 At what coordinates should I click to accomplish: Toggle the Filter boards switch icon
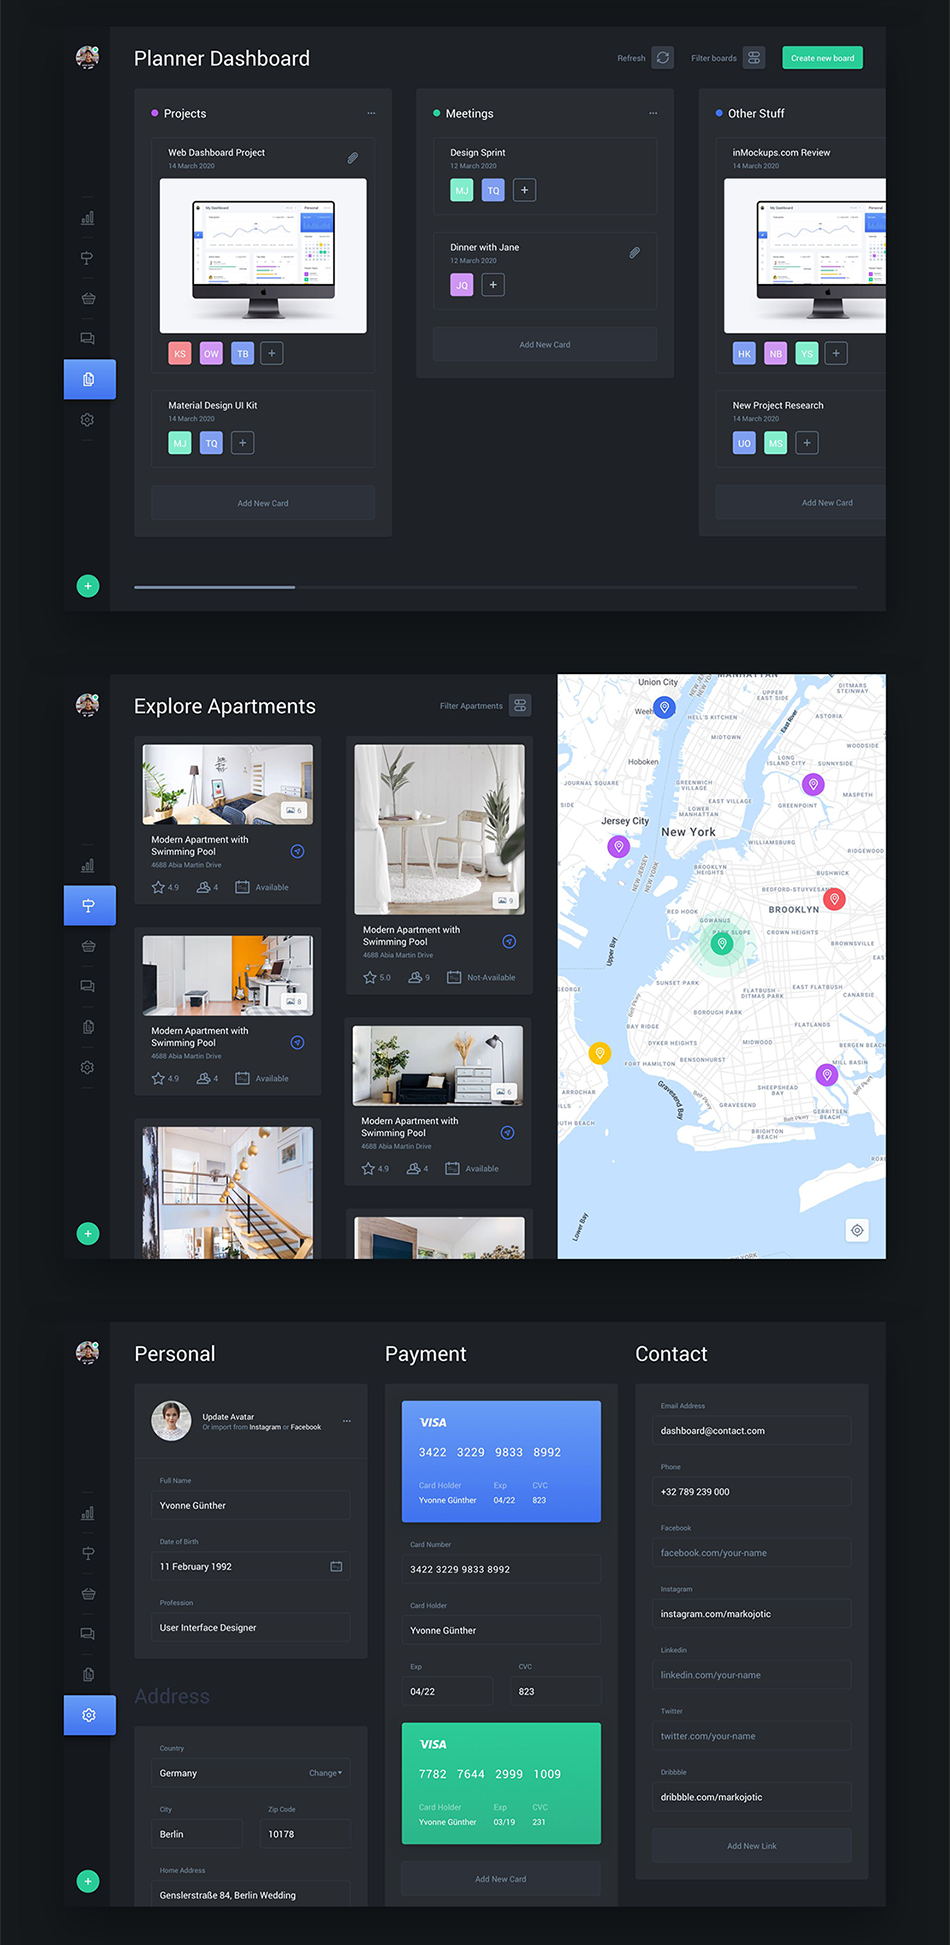coord(754,58)
